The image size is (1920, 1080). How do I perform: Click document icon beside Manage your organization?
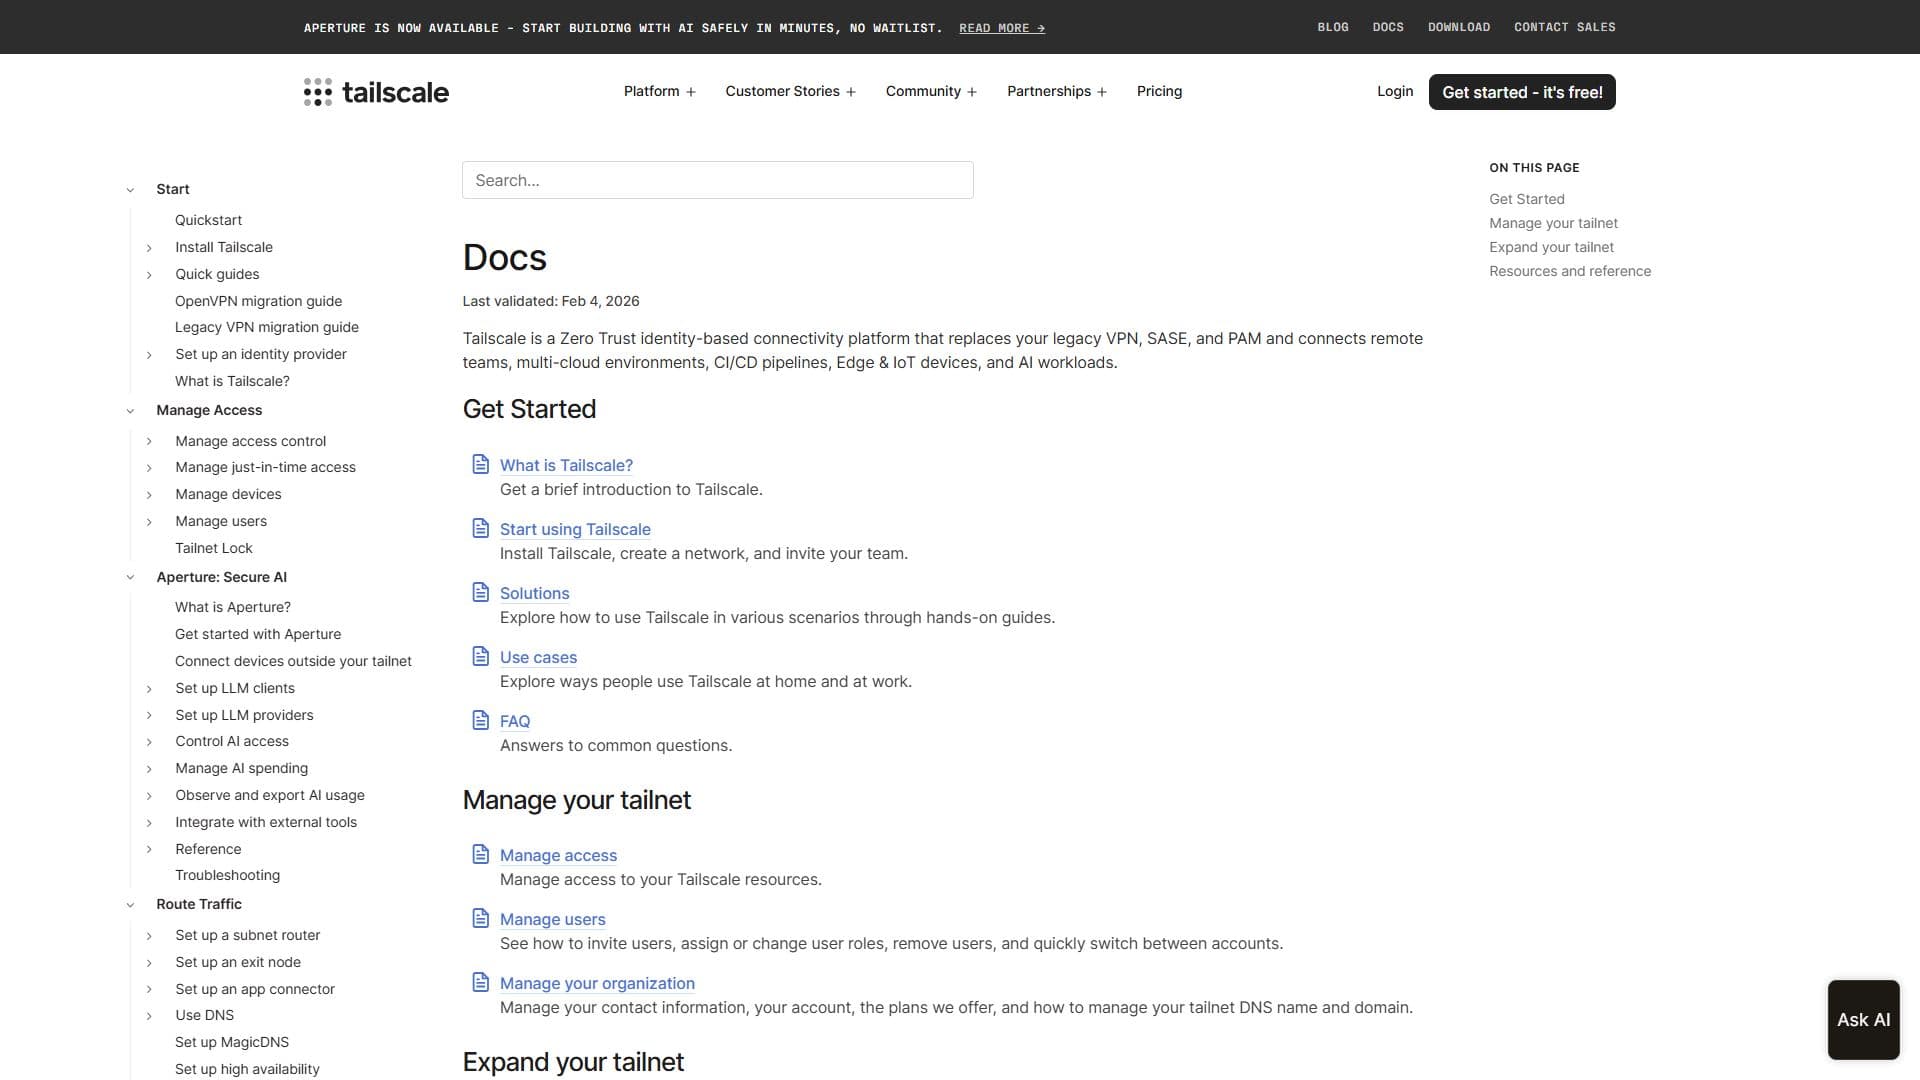(x=481, y=982)
